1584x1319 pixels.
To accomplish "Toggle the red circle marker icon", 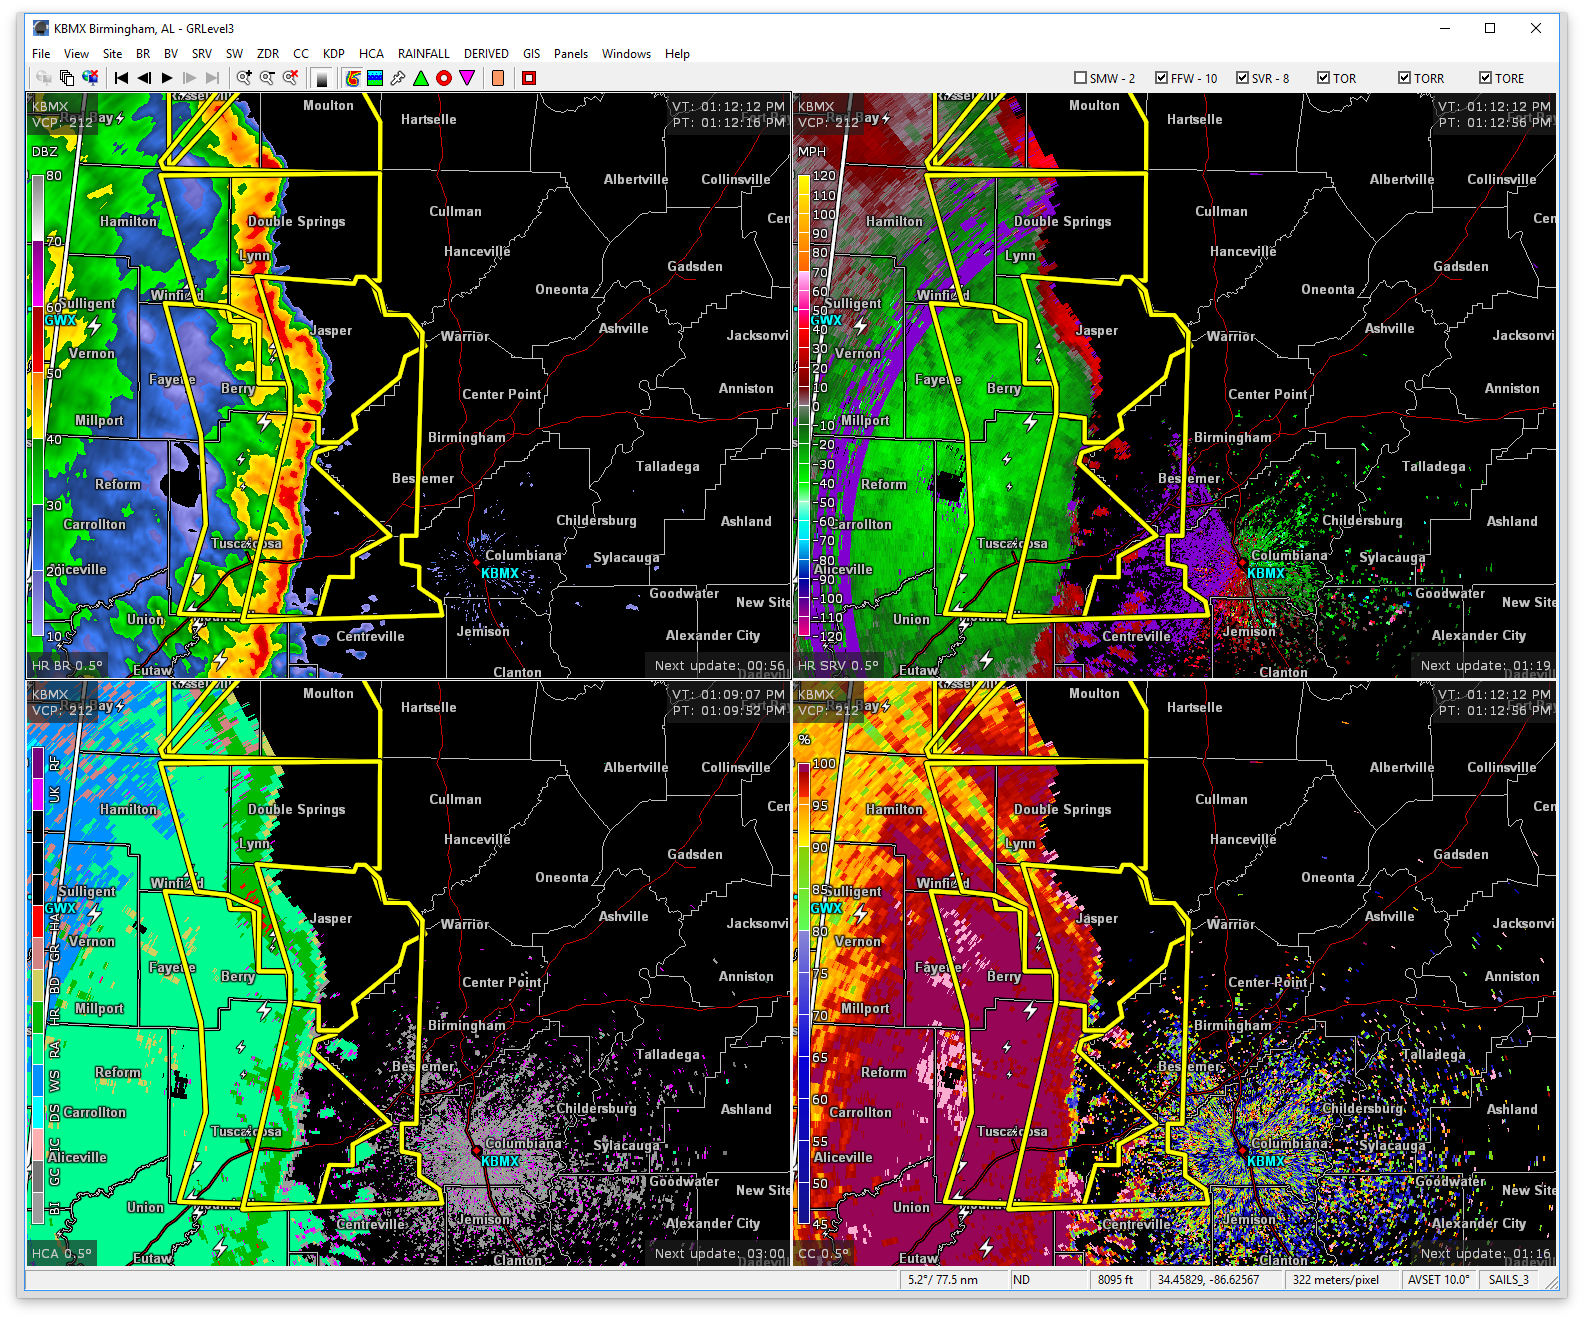I will point(444,78).
